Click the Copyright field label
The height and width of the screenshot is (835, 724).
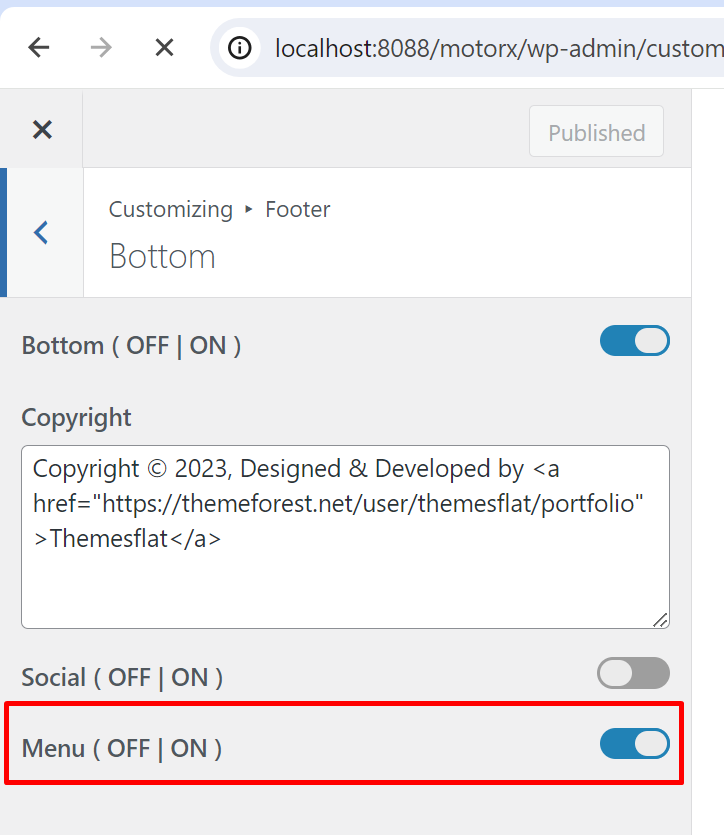(76, 418)
